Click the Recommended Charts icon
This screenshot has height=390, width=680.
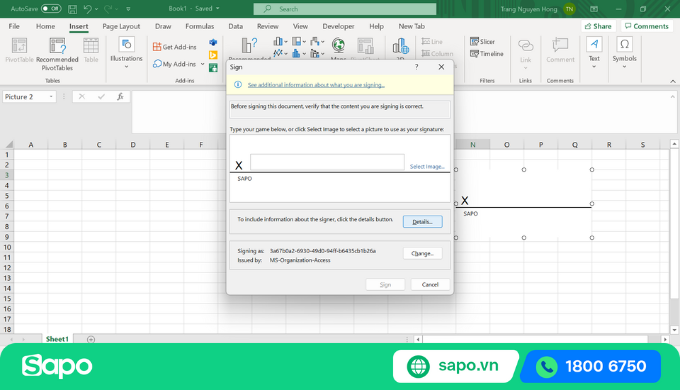tap(249, 46)
